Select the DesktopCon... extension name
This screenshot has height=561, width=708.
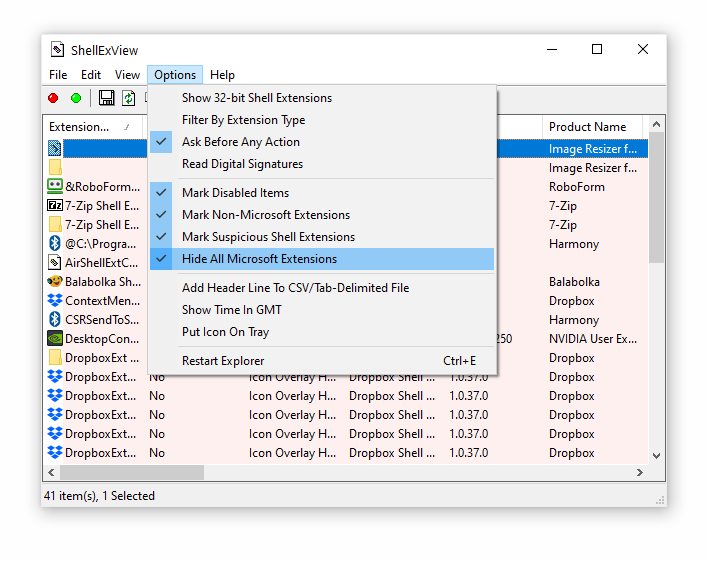tap(102, 338)
